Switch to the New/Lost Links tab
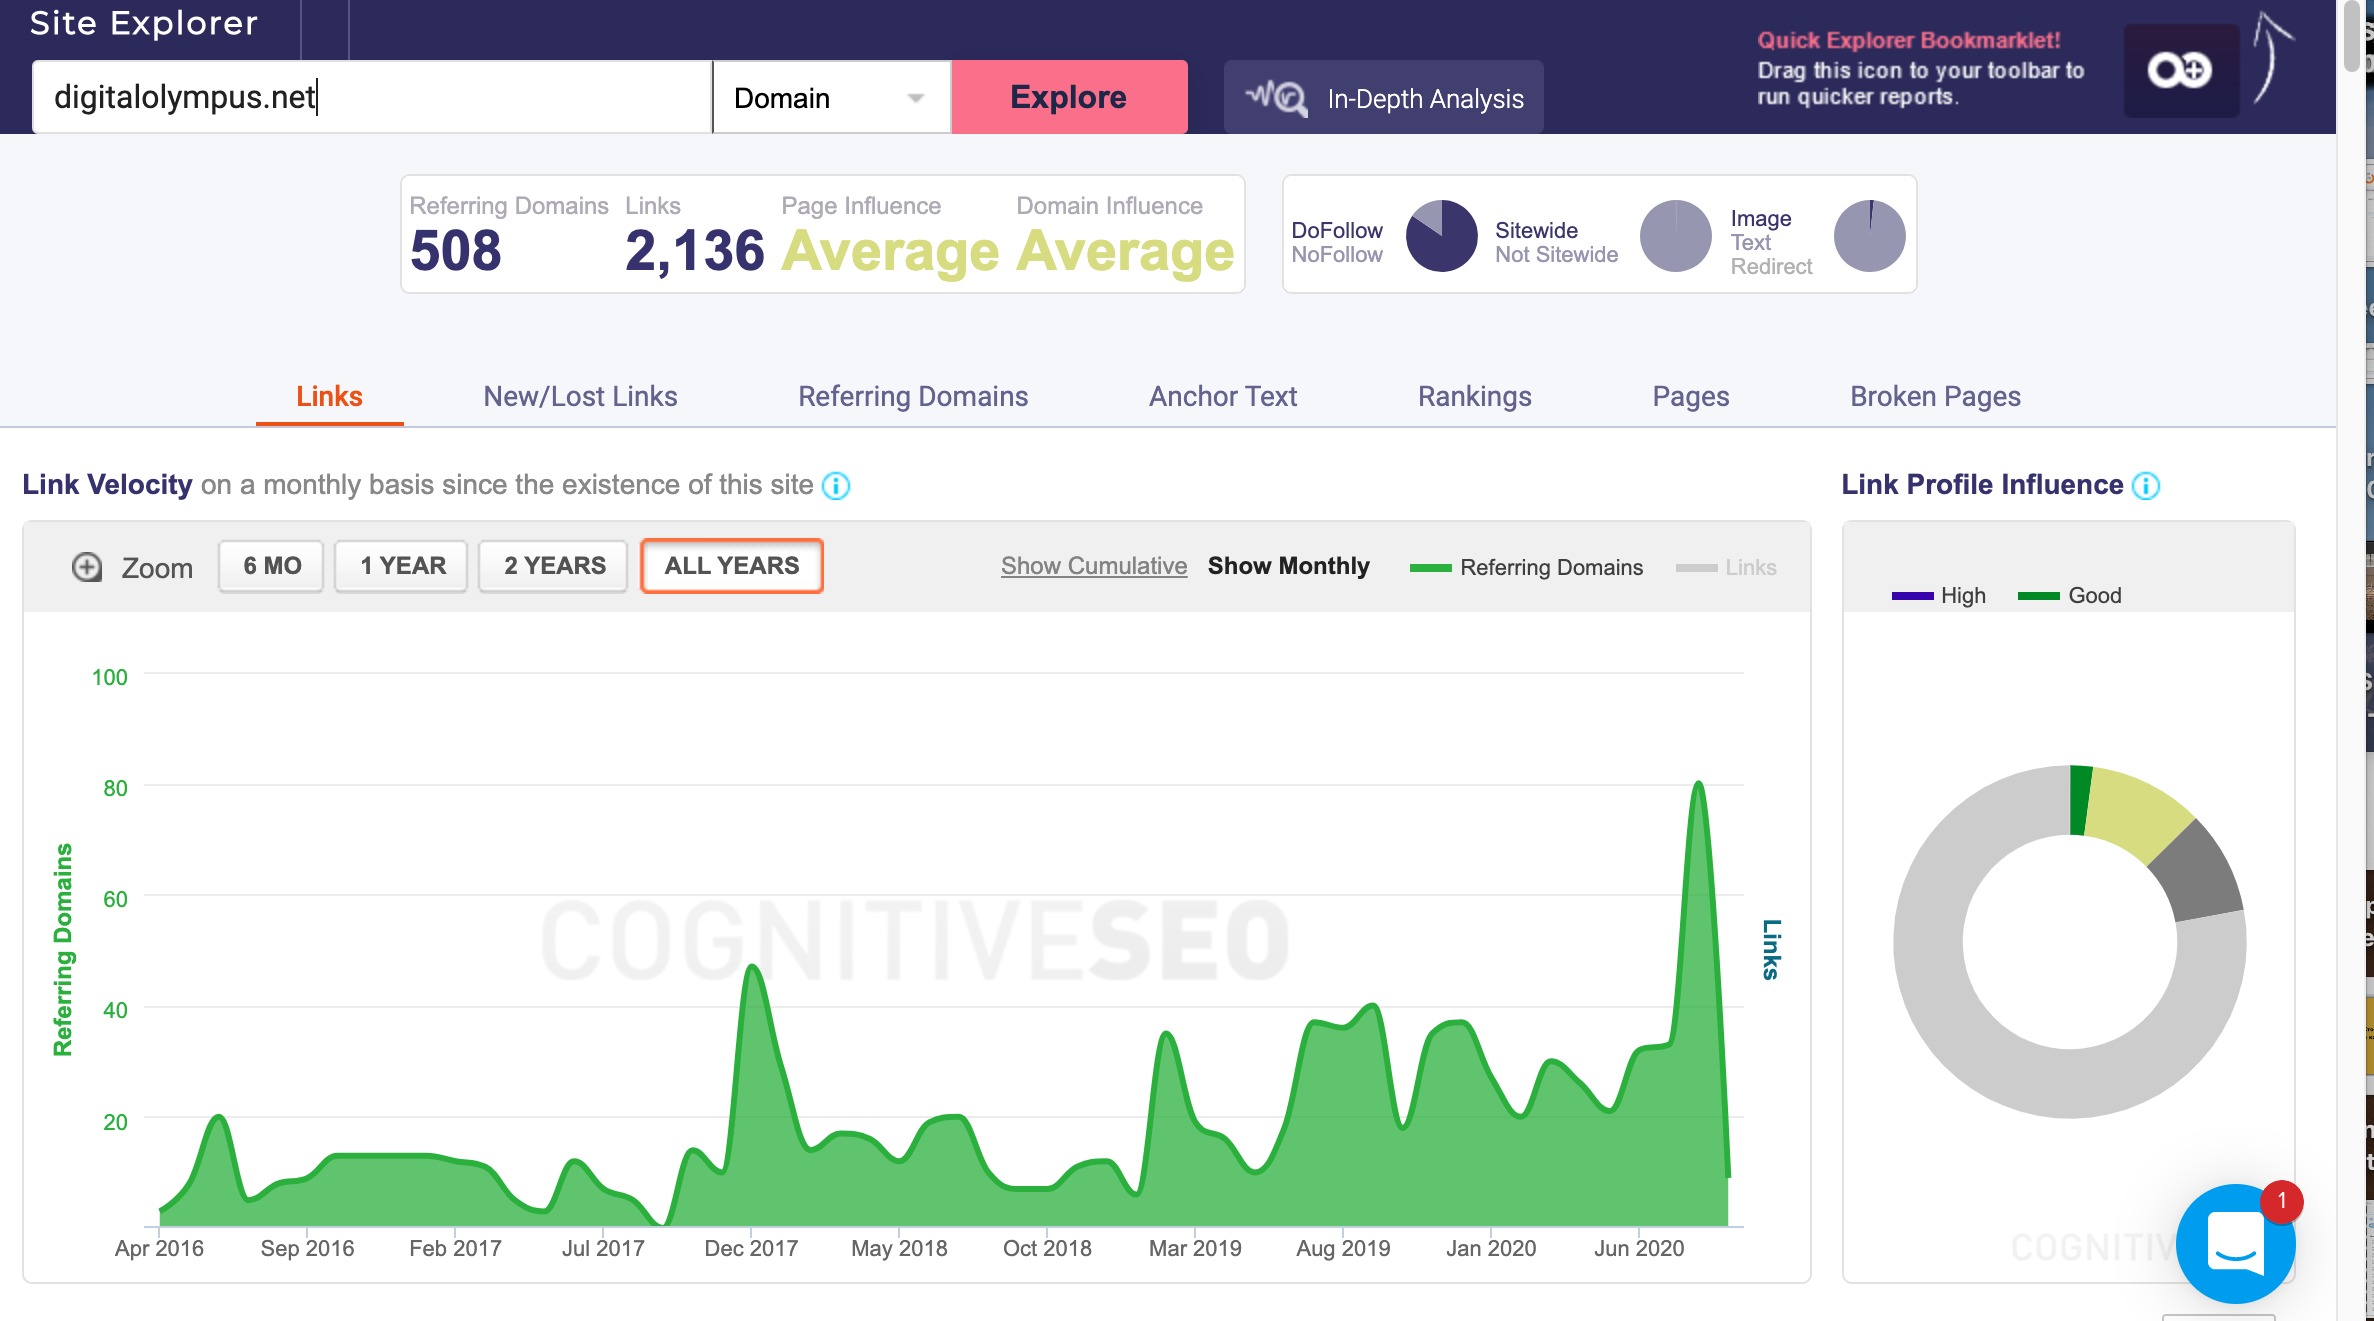2374x1321 pixels. tap(580, 397)
